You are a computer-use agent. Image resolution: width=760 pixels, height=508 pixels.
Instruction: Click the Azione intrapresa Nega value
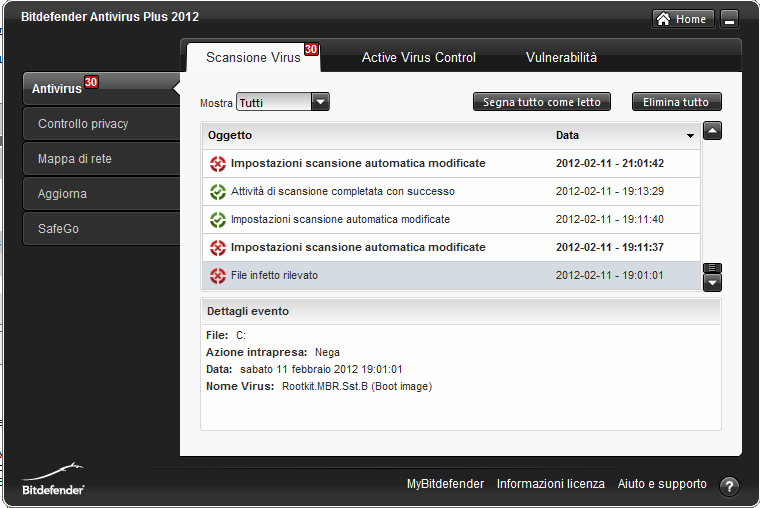click(x=327, y=352)
